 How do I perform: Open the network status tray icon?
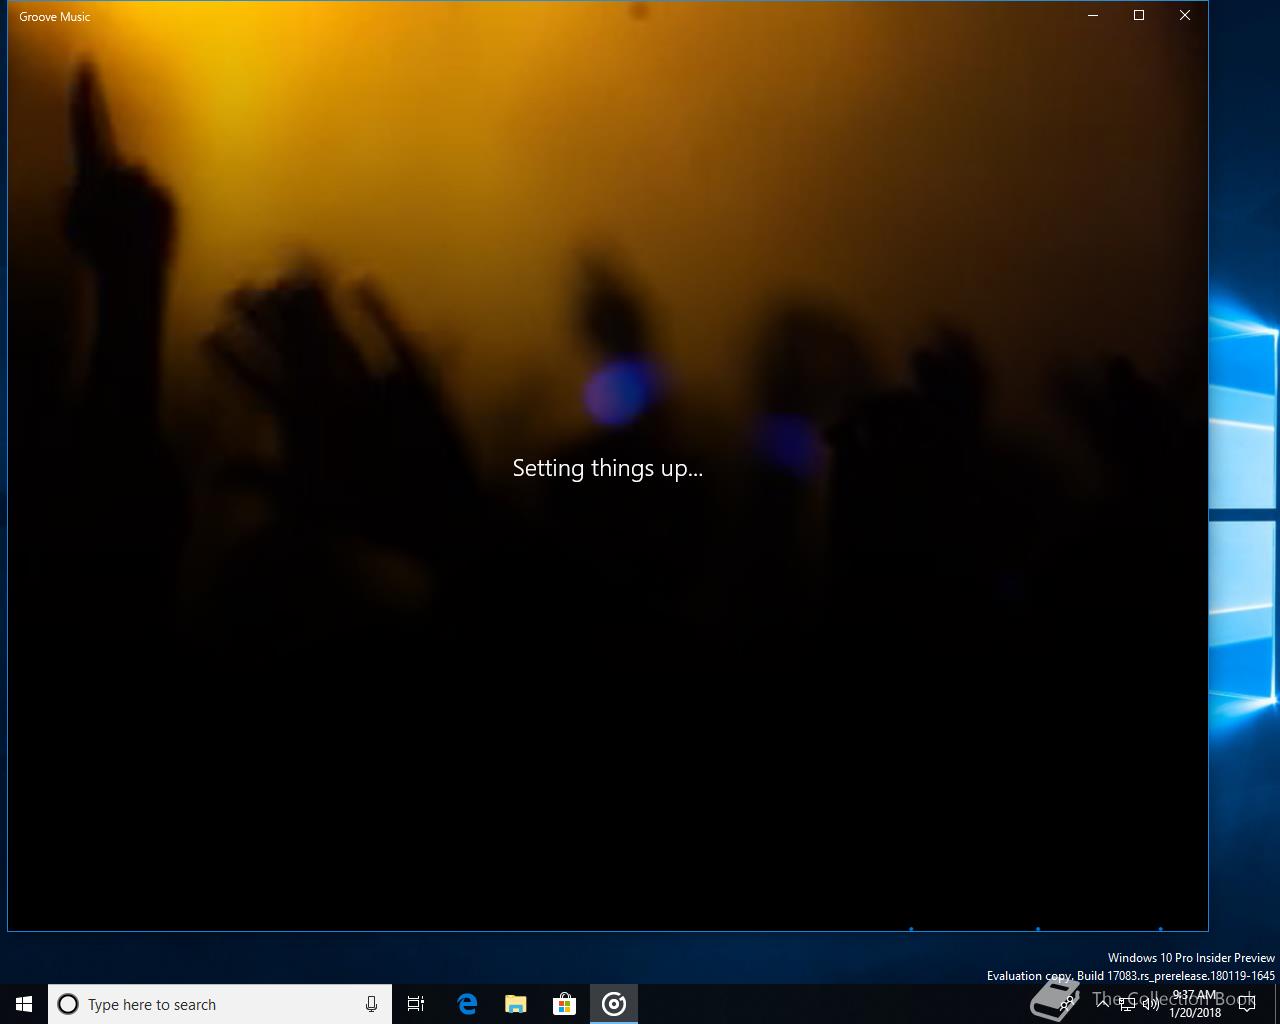click(1127, 1003)
